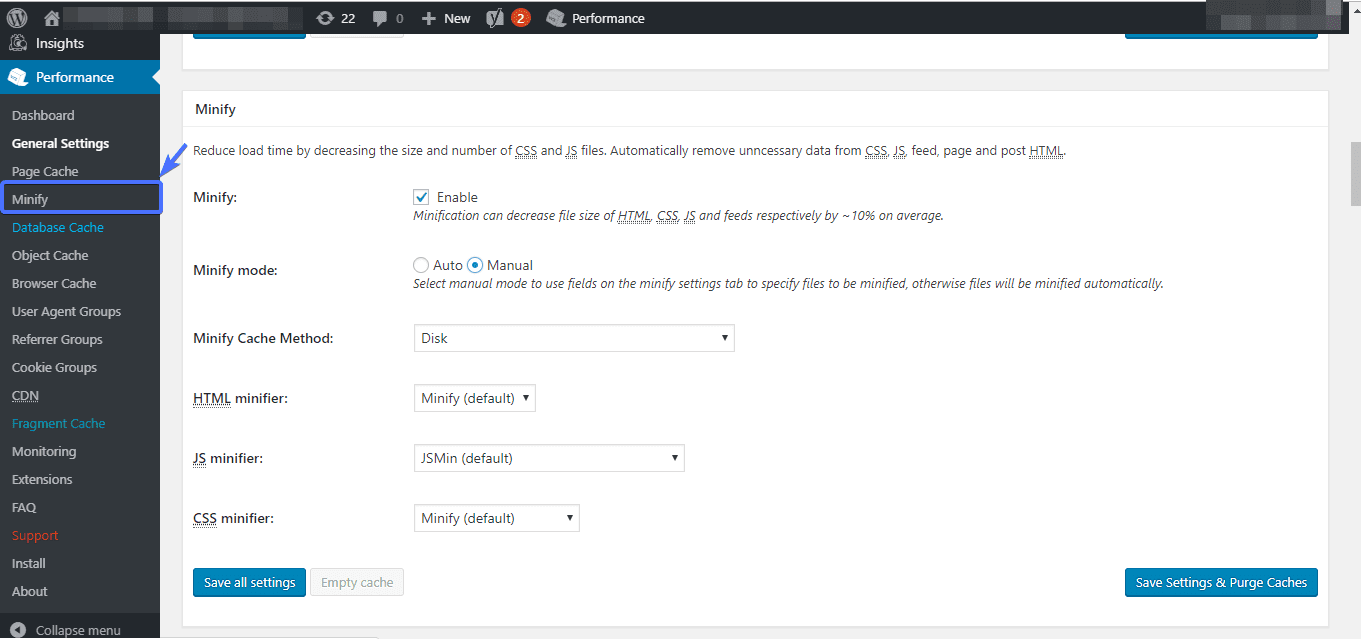Click the Performance icon in the sidebar
This screenshot has height=639, width=1361.
click(17, 77)
